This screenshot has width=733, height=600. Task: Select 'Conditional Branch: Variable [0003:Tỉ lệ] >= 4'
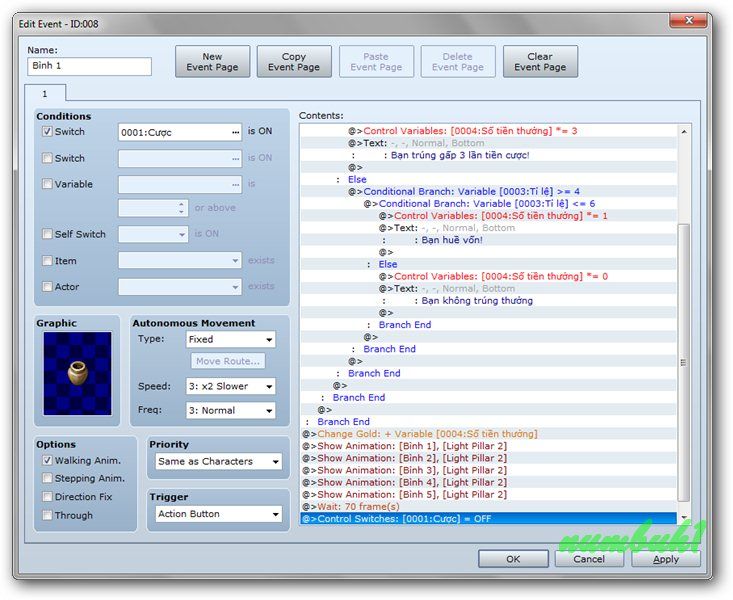[x=488, y=191]
